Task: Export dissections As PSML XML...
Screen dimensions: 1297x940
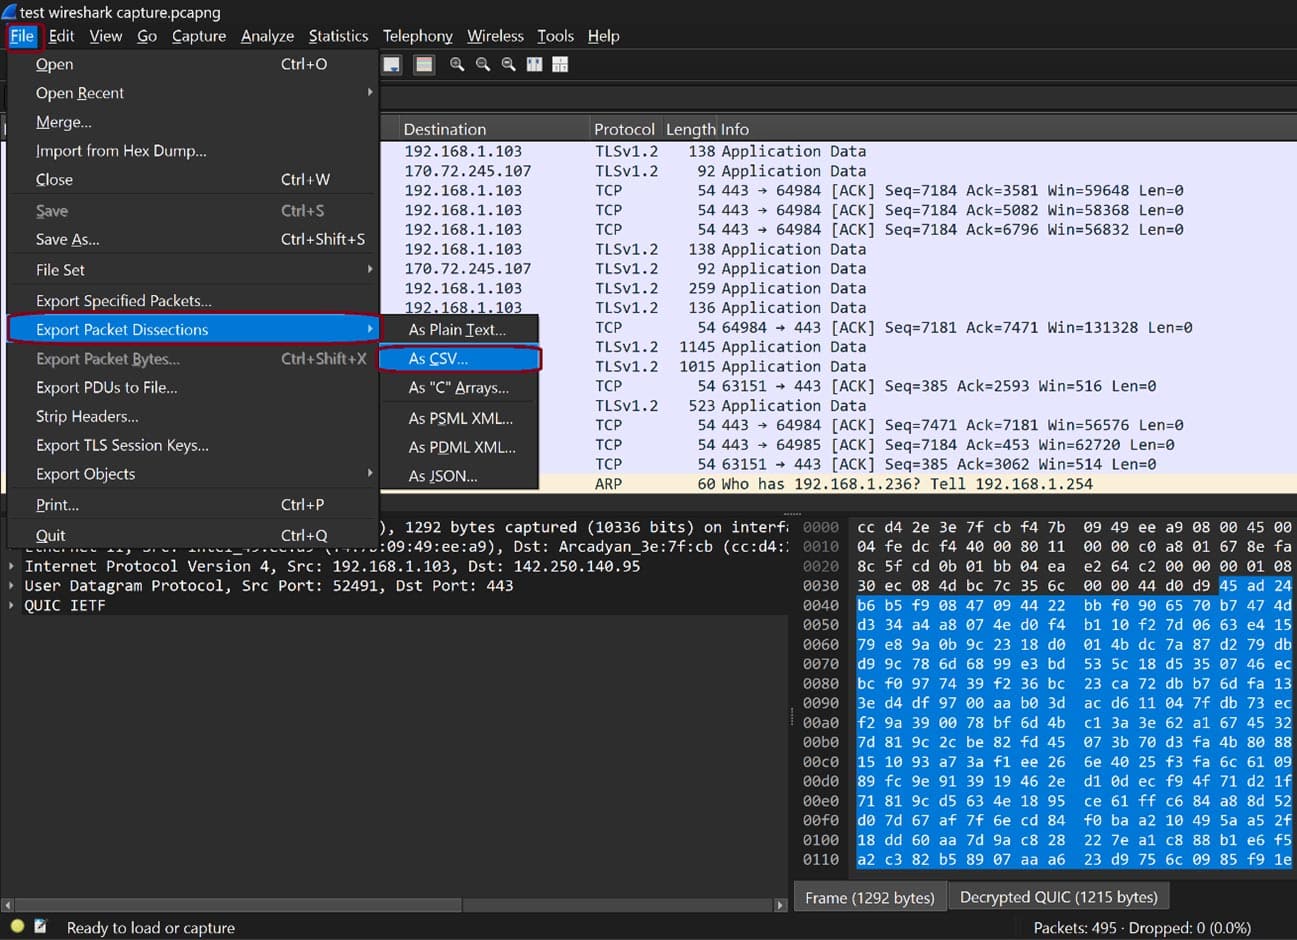Action: pos(459,418)
